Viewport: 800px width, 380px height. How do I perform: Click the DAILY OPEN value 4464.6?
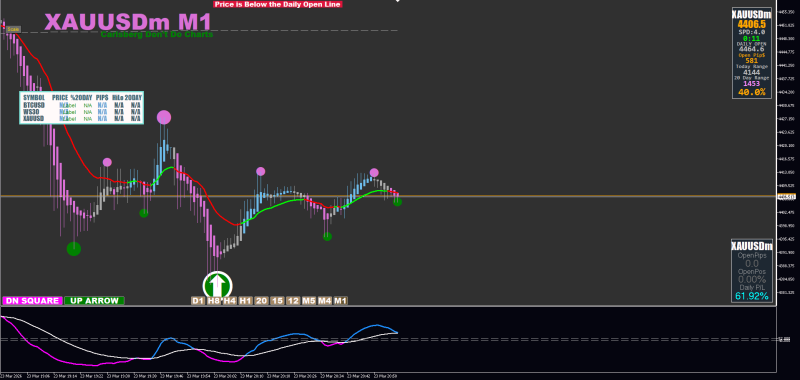[752, 49]
